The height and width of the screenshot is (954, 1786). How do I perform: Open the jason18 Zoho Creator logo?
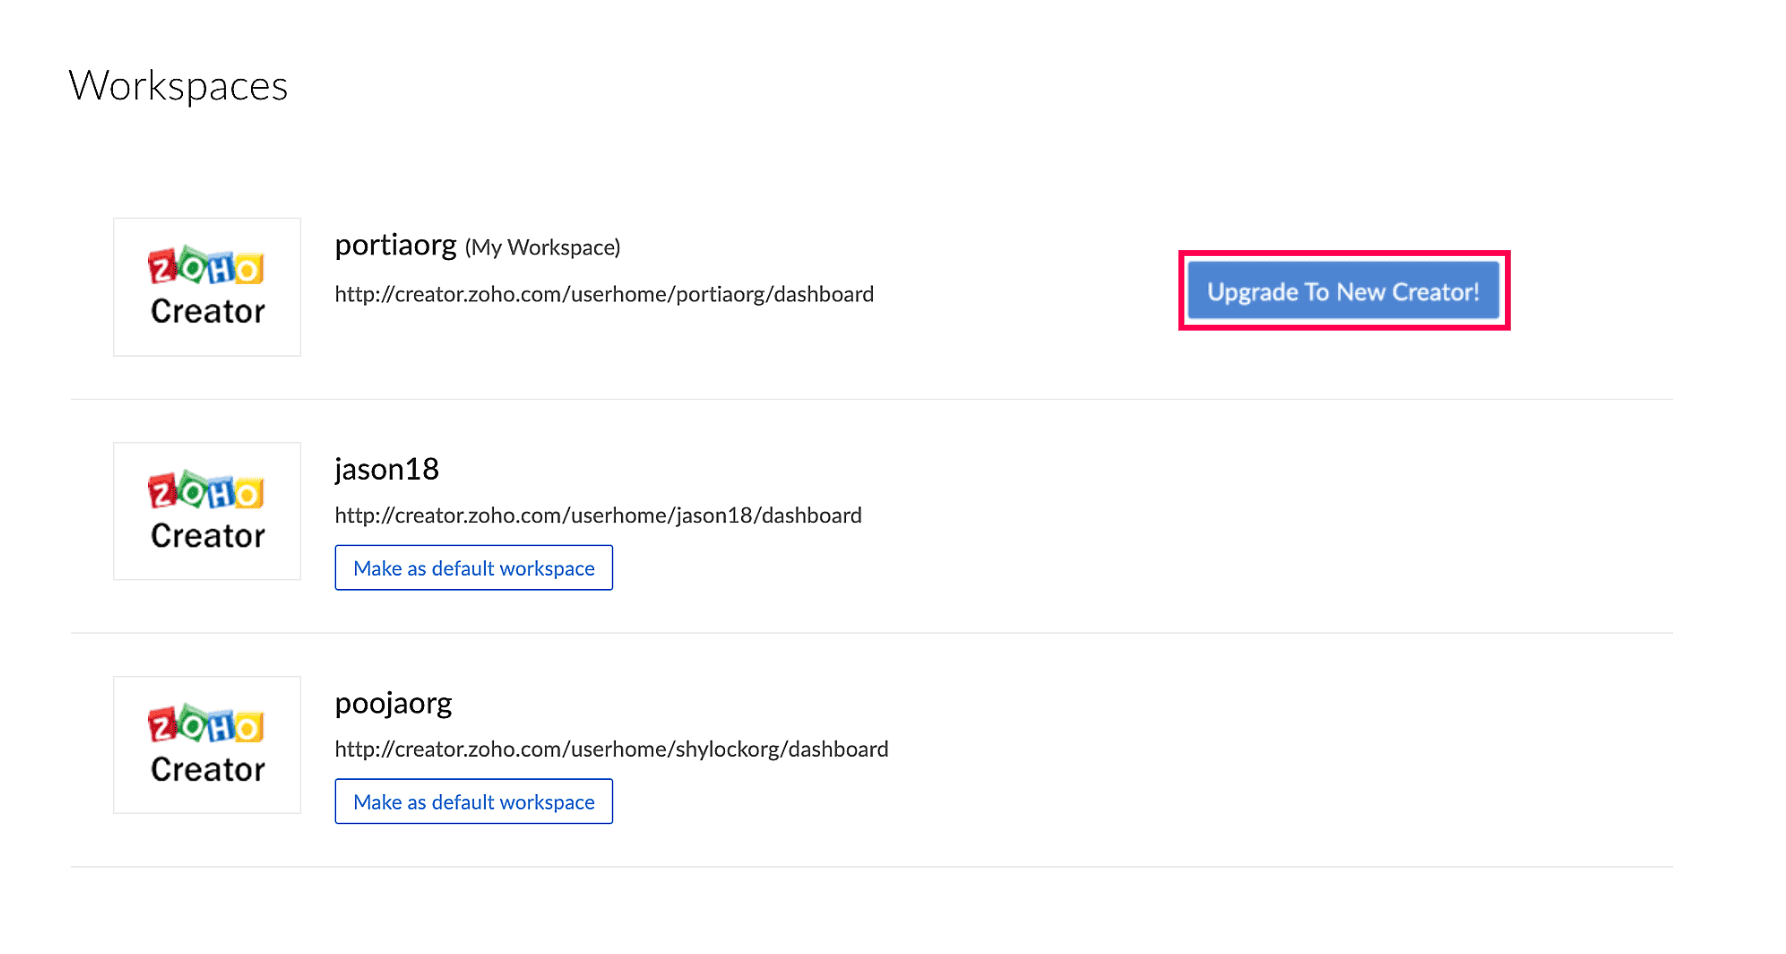(207, 511)
